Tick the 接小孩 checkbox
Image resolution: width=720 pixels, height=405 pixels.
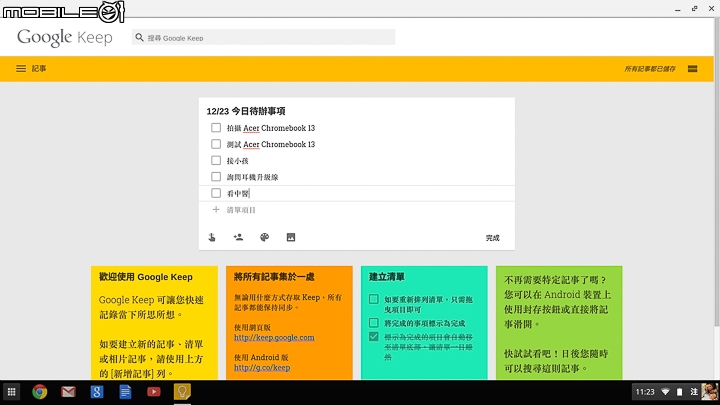216,160
